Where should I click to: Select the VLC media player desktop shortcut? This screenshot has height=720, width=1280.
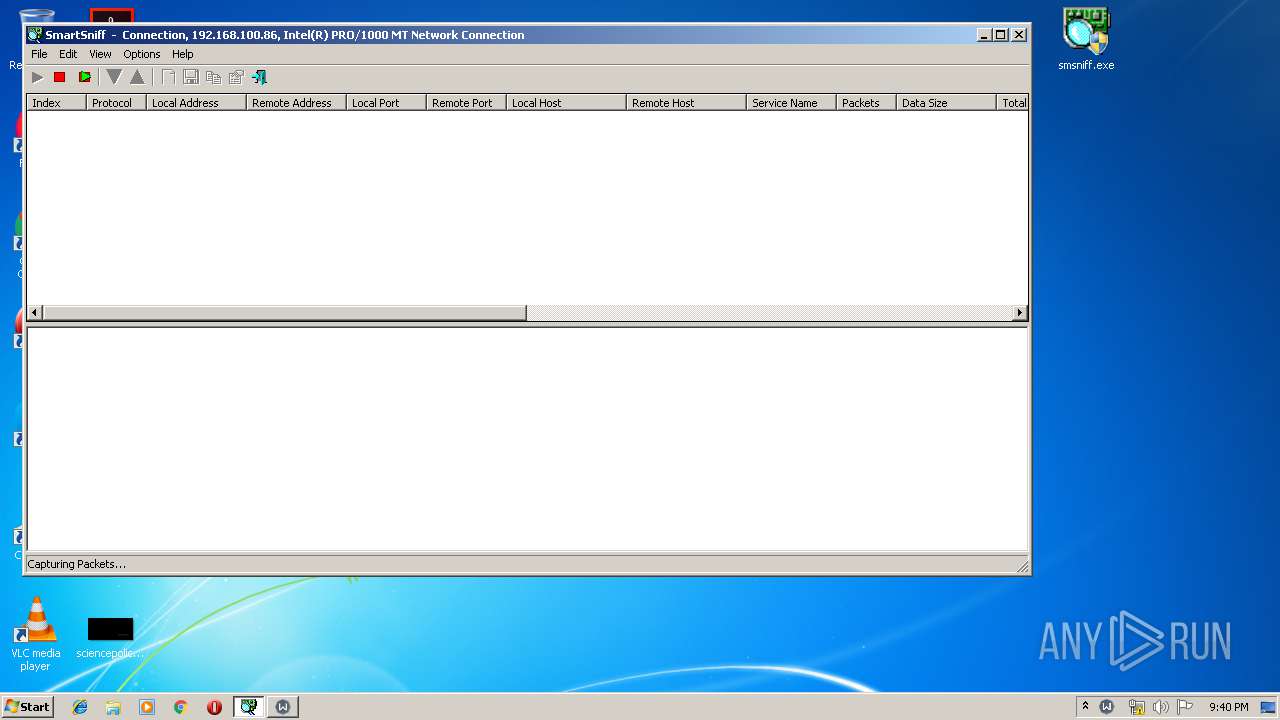click(35, 634)
